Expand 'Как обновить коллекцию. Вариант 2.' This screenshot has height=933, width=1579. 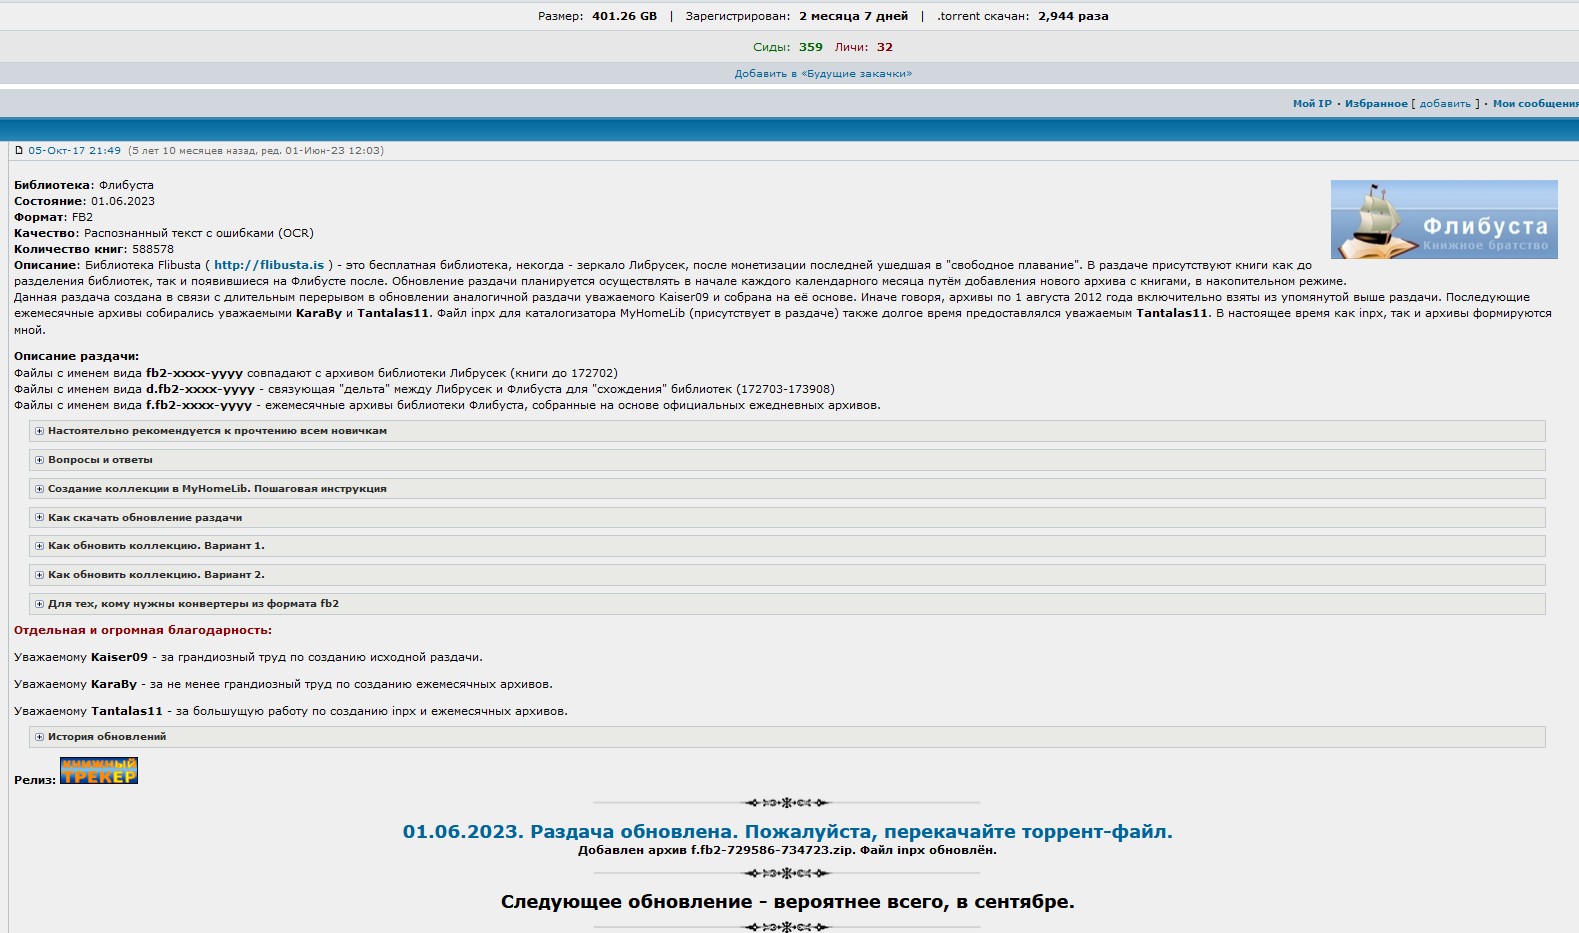point(787,575)
